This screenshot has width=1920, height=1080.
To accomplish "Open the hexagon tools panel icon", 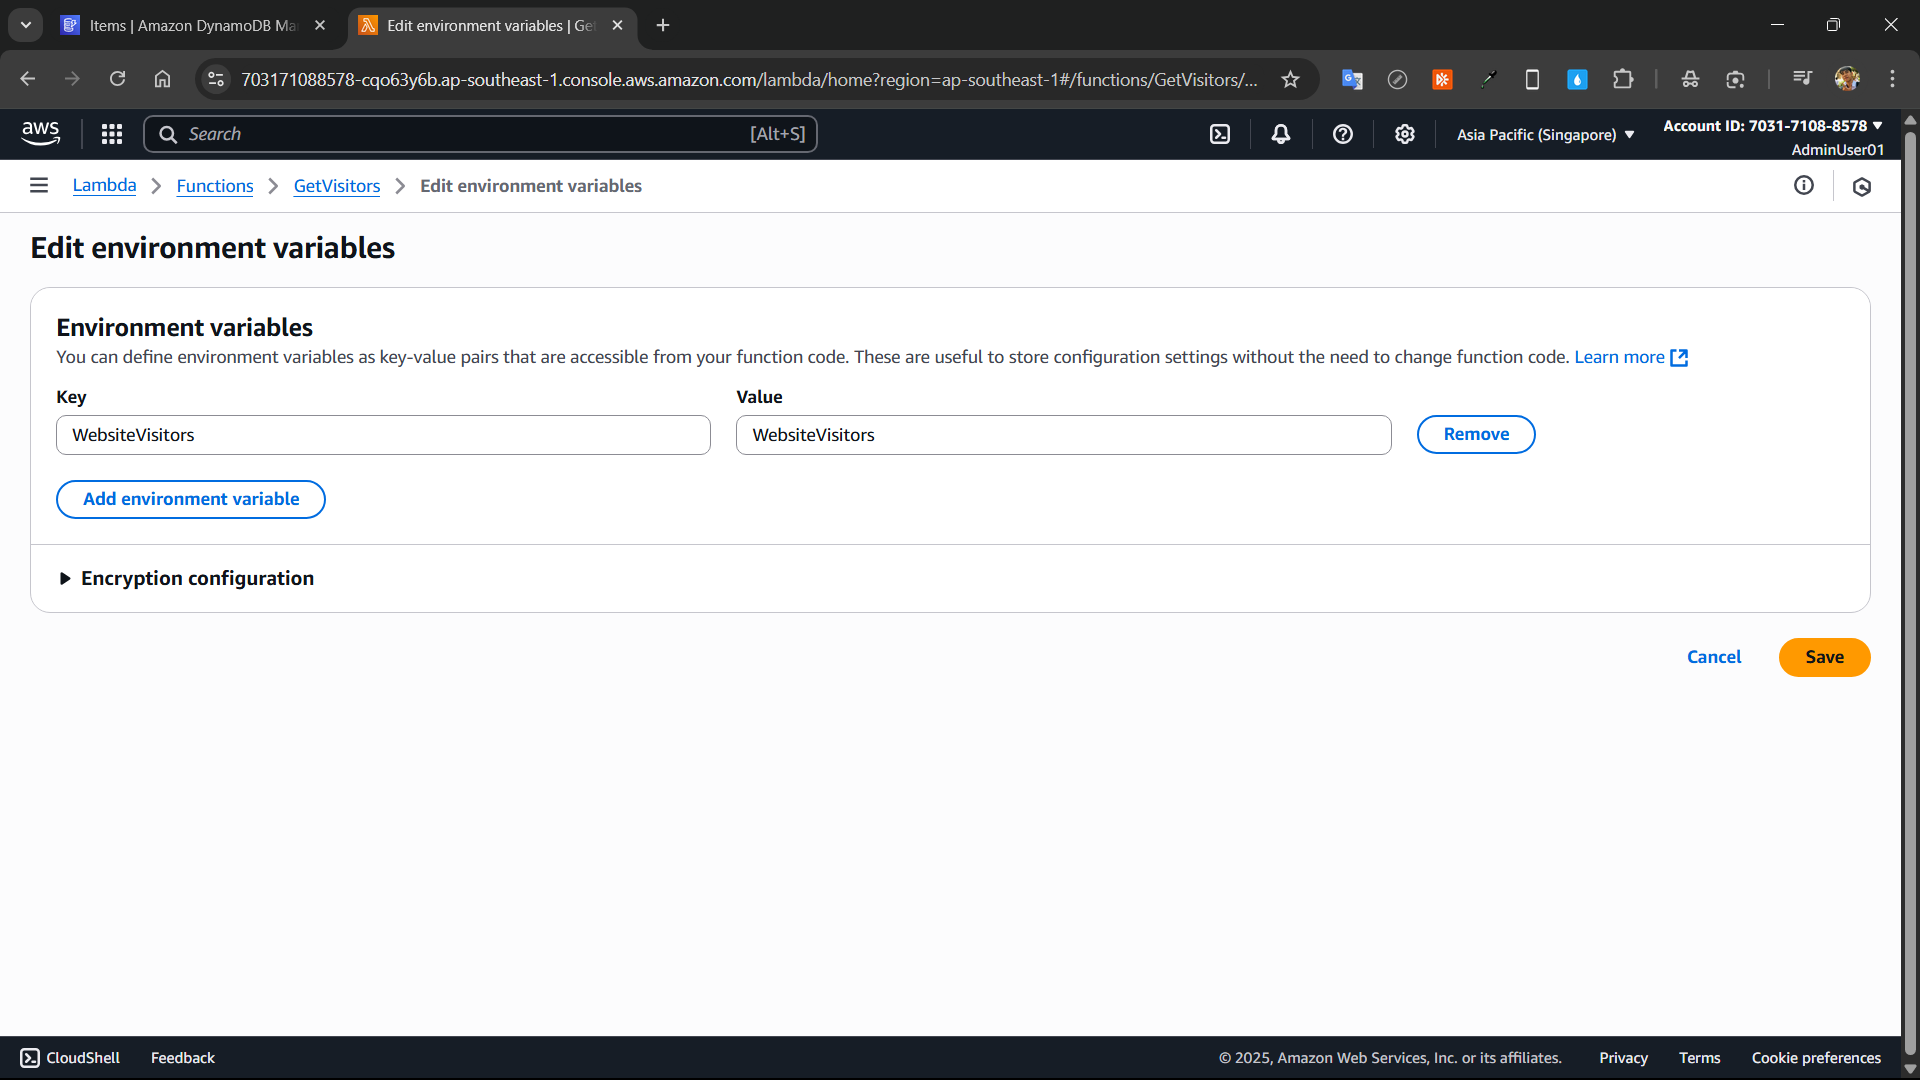I will coord(1862,186).
